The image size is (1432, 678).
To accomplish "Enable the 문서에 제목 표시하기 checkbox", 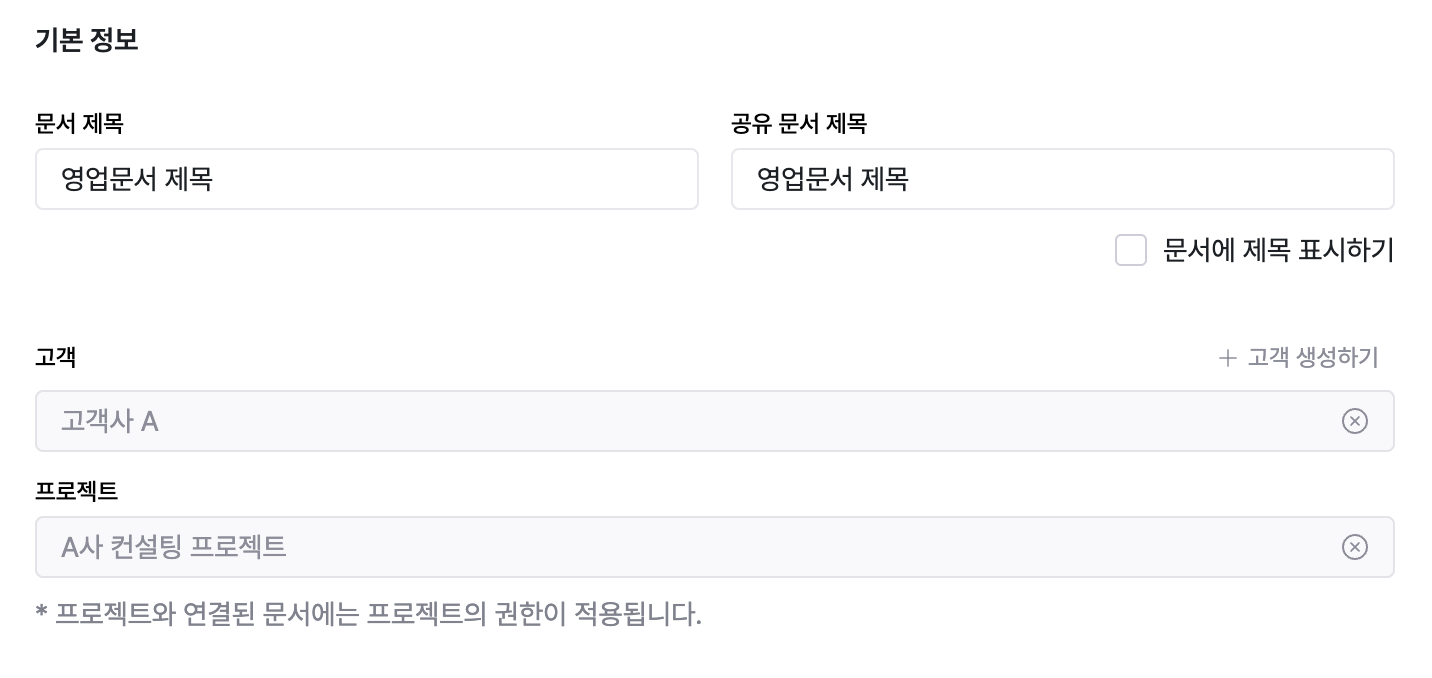I will (x=1130, y=250).
